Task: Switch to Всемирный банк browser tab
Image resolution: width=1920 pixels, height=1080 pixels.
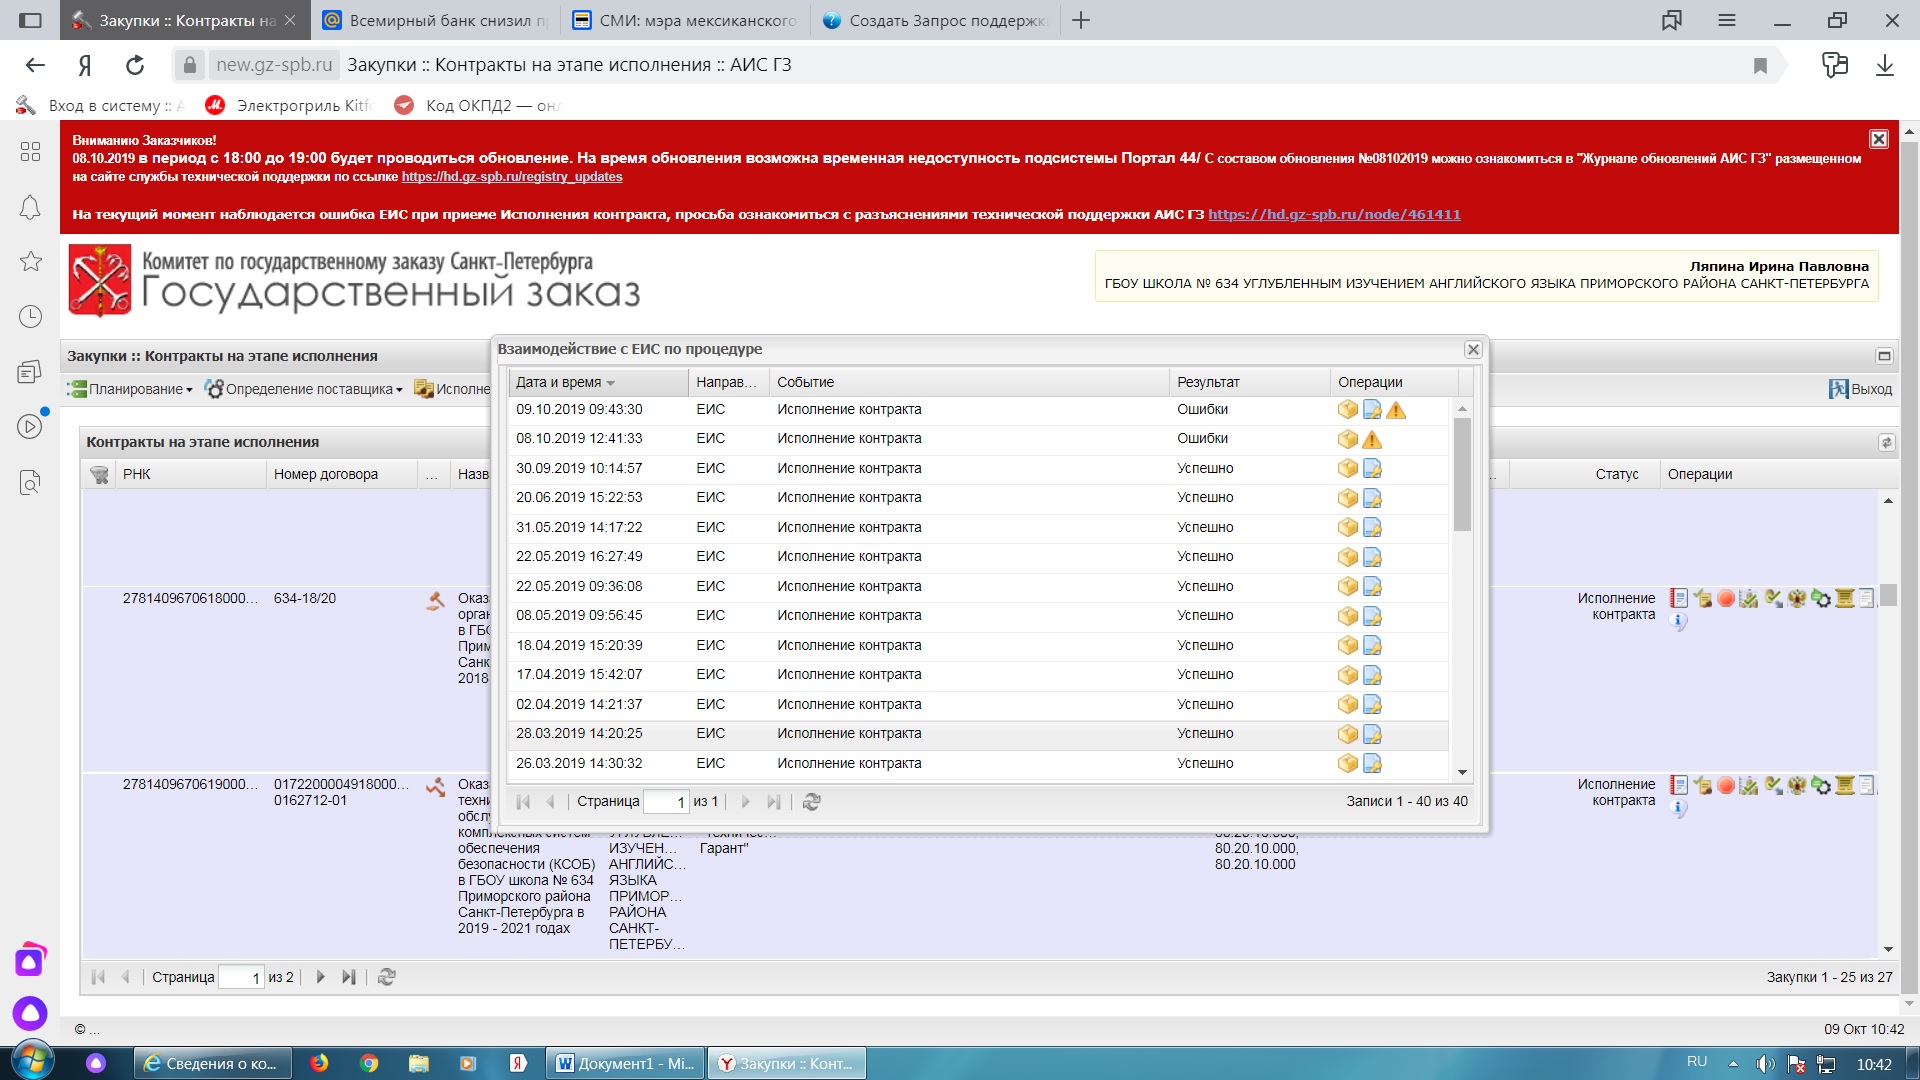Action: pos(436,20)
